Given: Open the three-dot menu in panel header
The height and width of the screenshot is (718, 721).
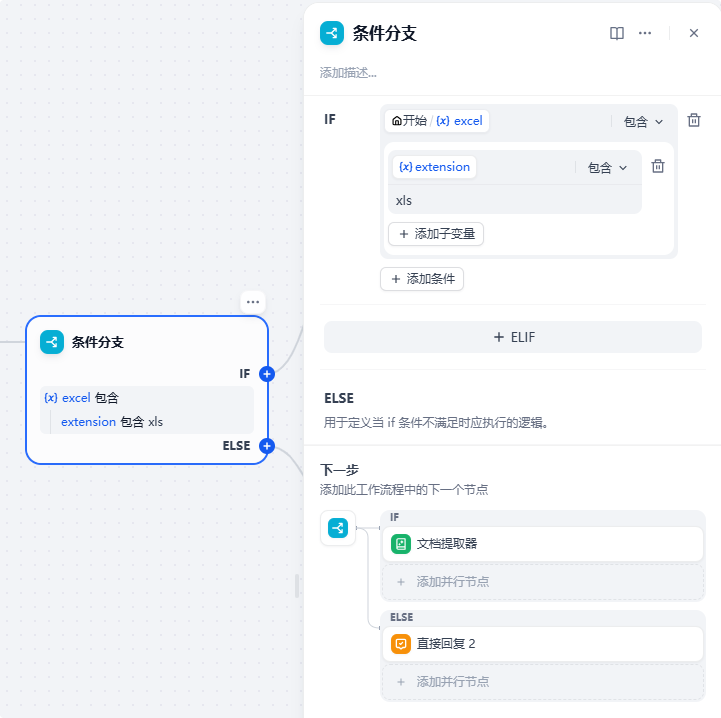Looking at the screenshot, I should point(645,33).
